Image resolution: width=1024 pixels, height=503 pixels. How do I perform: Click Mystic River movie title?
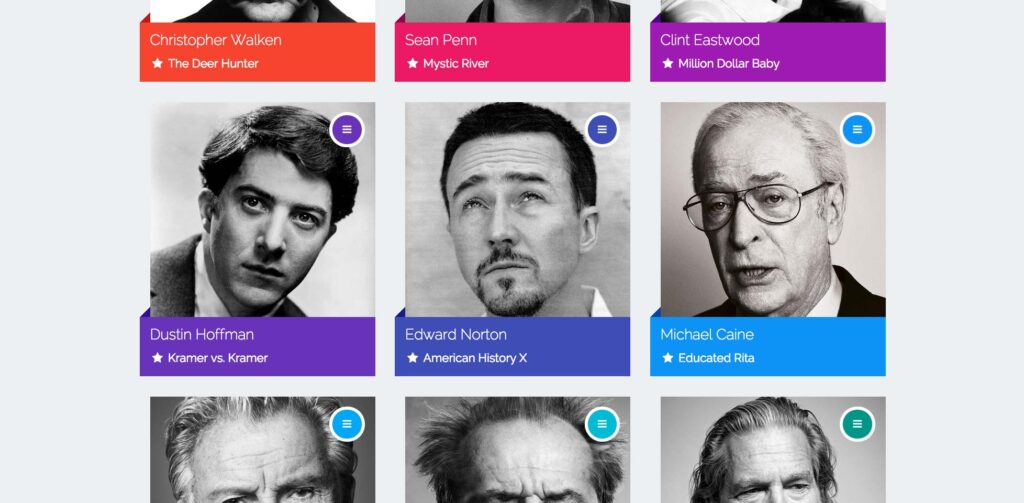click(456, 63)
